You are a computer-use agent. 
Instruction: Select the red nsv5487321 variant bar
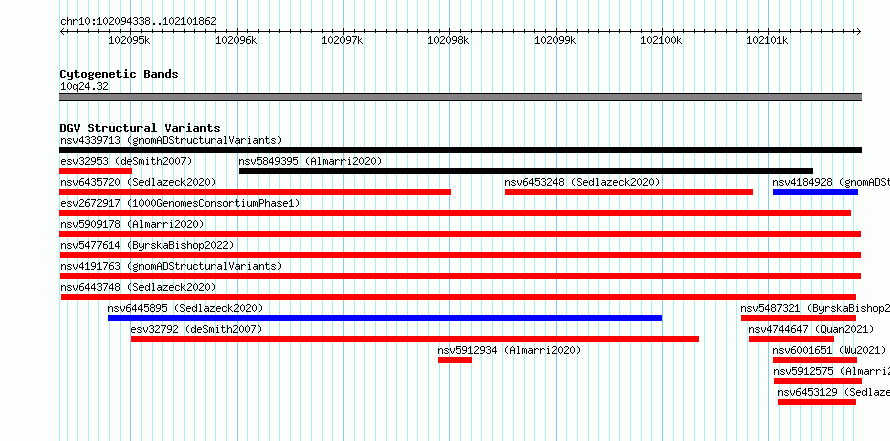(x=798, y=318)
